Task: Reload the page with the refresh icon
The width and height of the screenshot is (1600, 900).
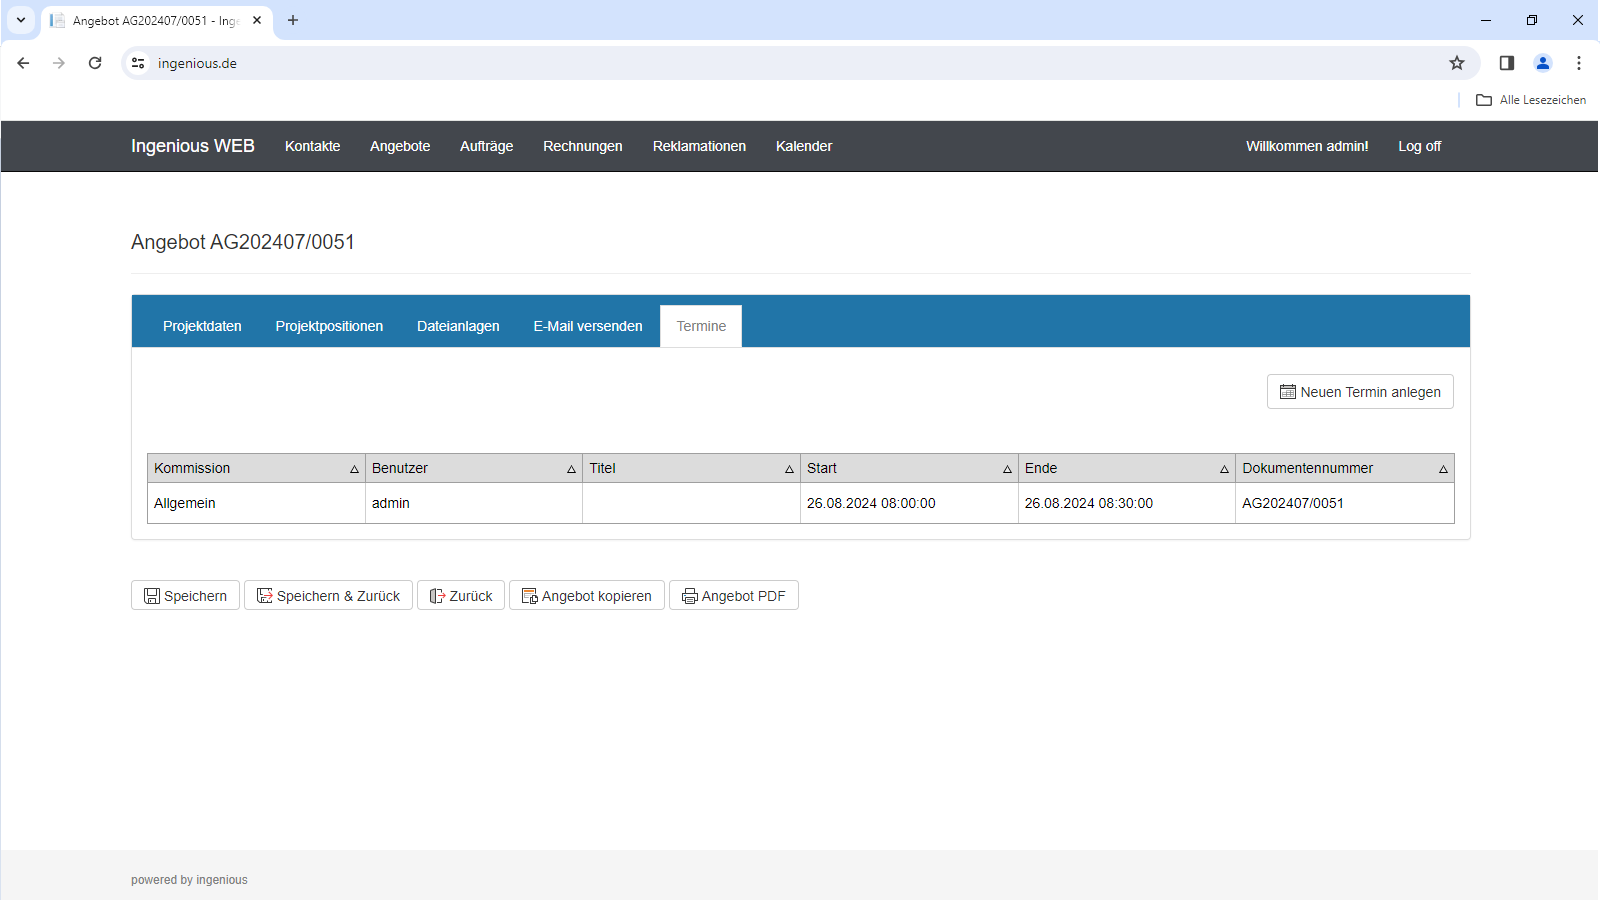Action: pos(95,63)
